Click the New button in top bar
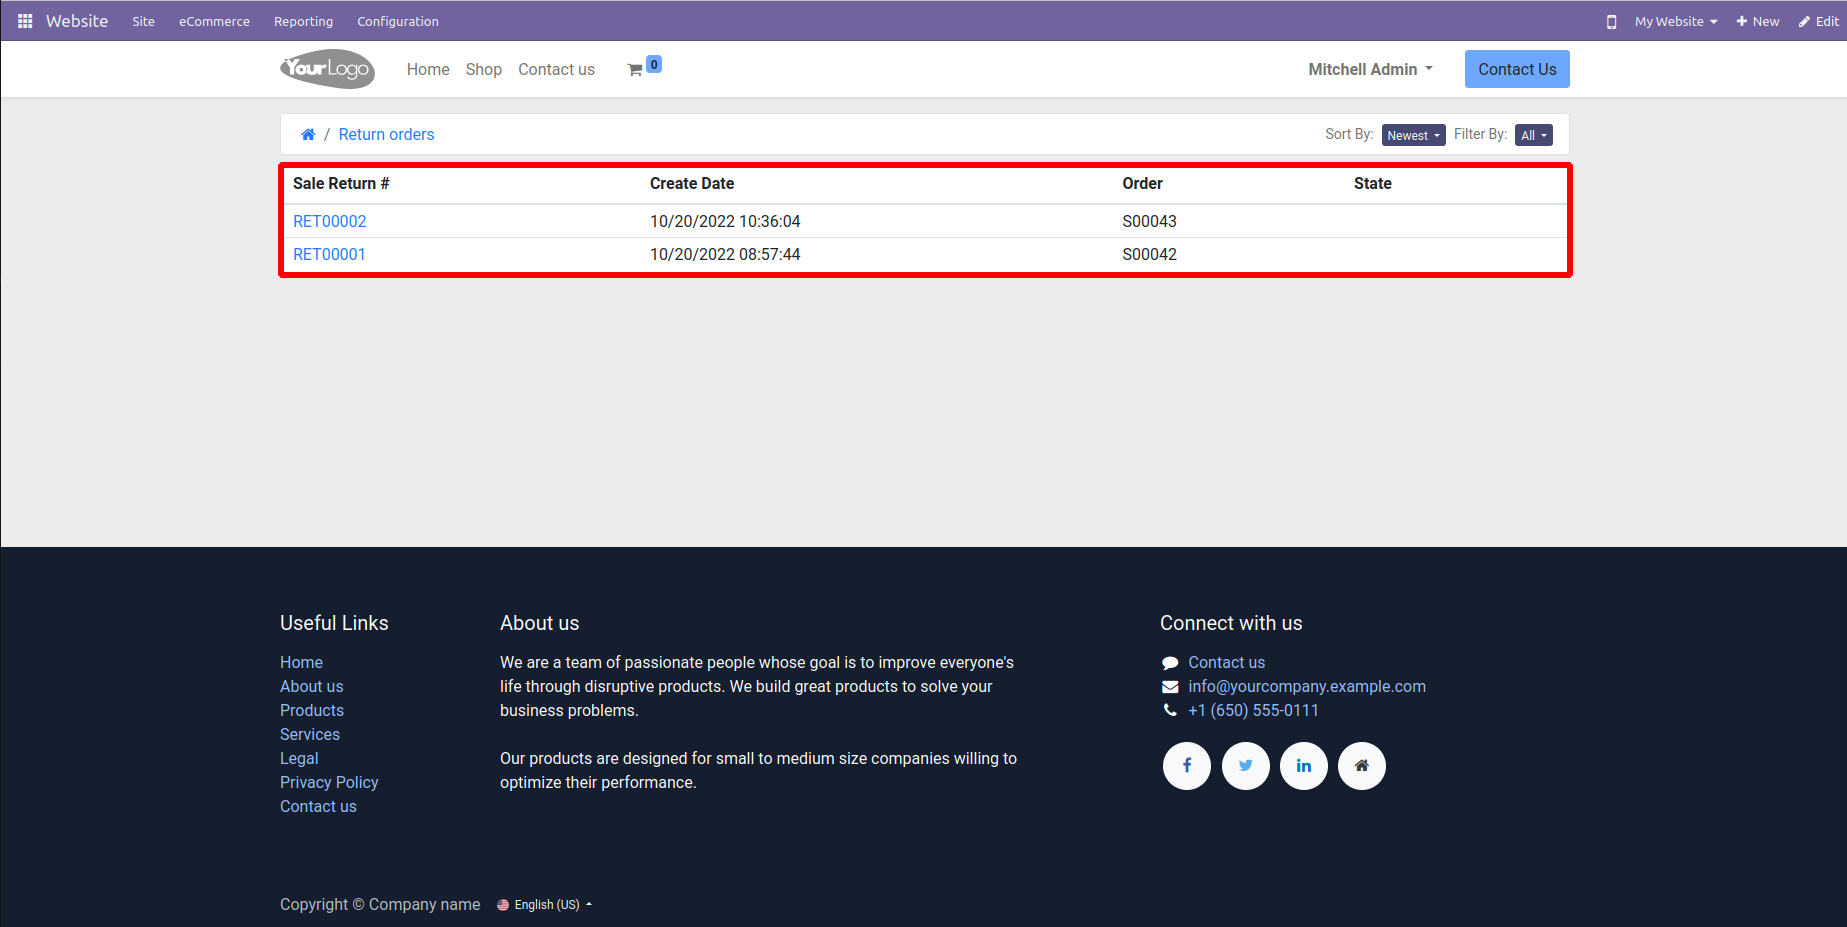 (x=1758, y=21)
